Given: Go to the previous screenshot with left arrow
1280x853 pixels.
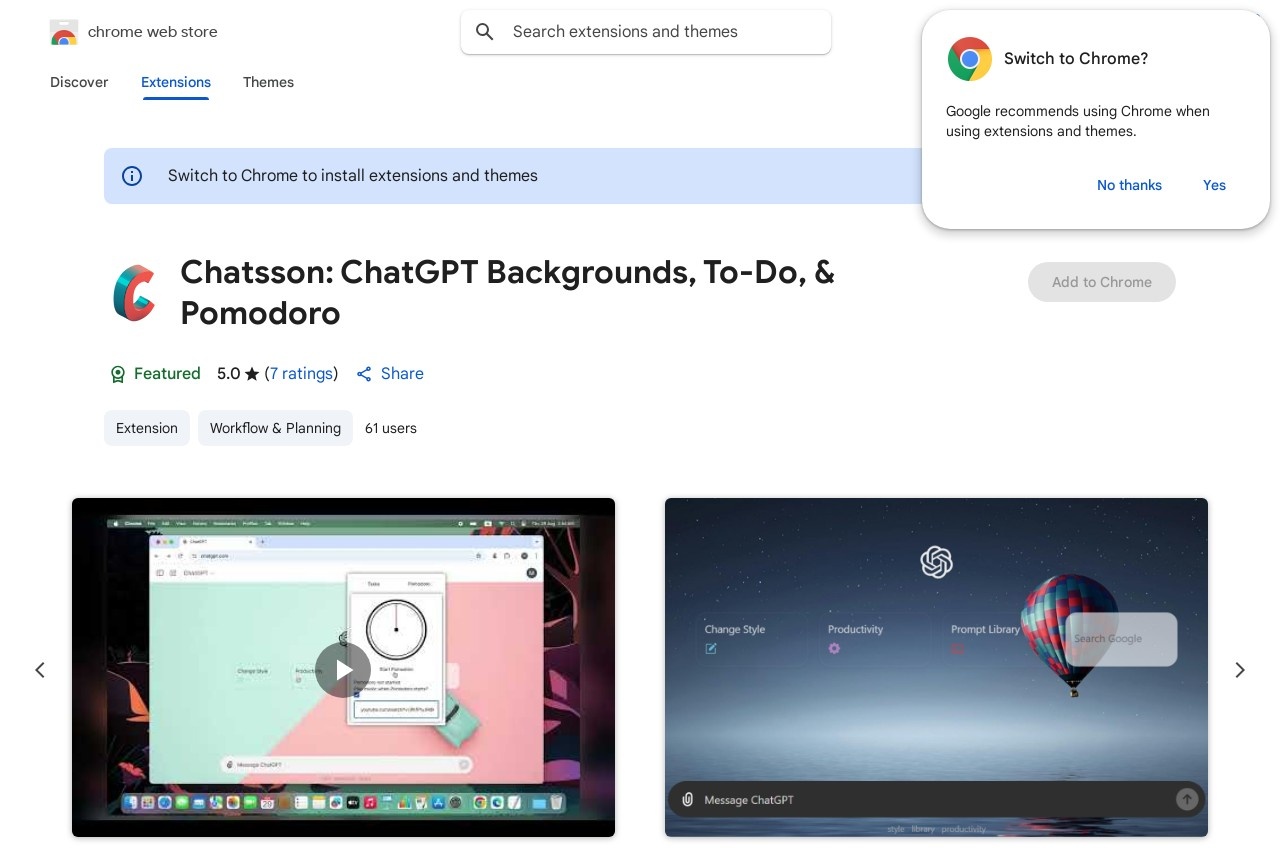Looking at the screenshot, I should pos(40,670).
